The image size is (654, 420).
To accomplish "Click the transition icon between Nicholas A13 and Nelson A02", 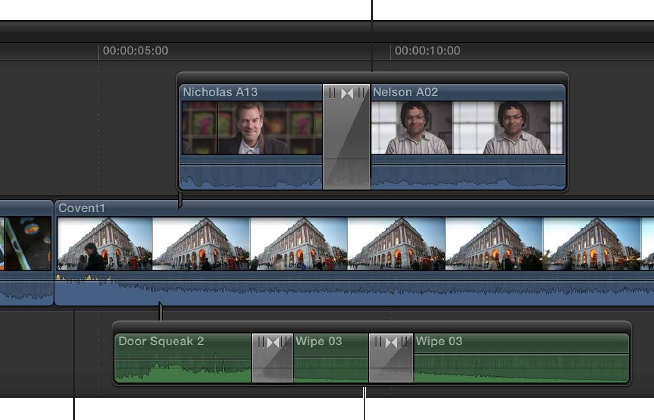I will tap(347, 93).
